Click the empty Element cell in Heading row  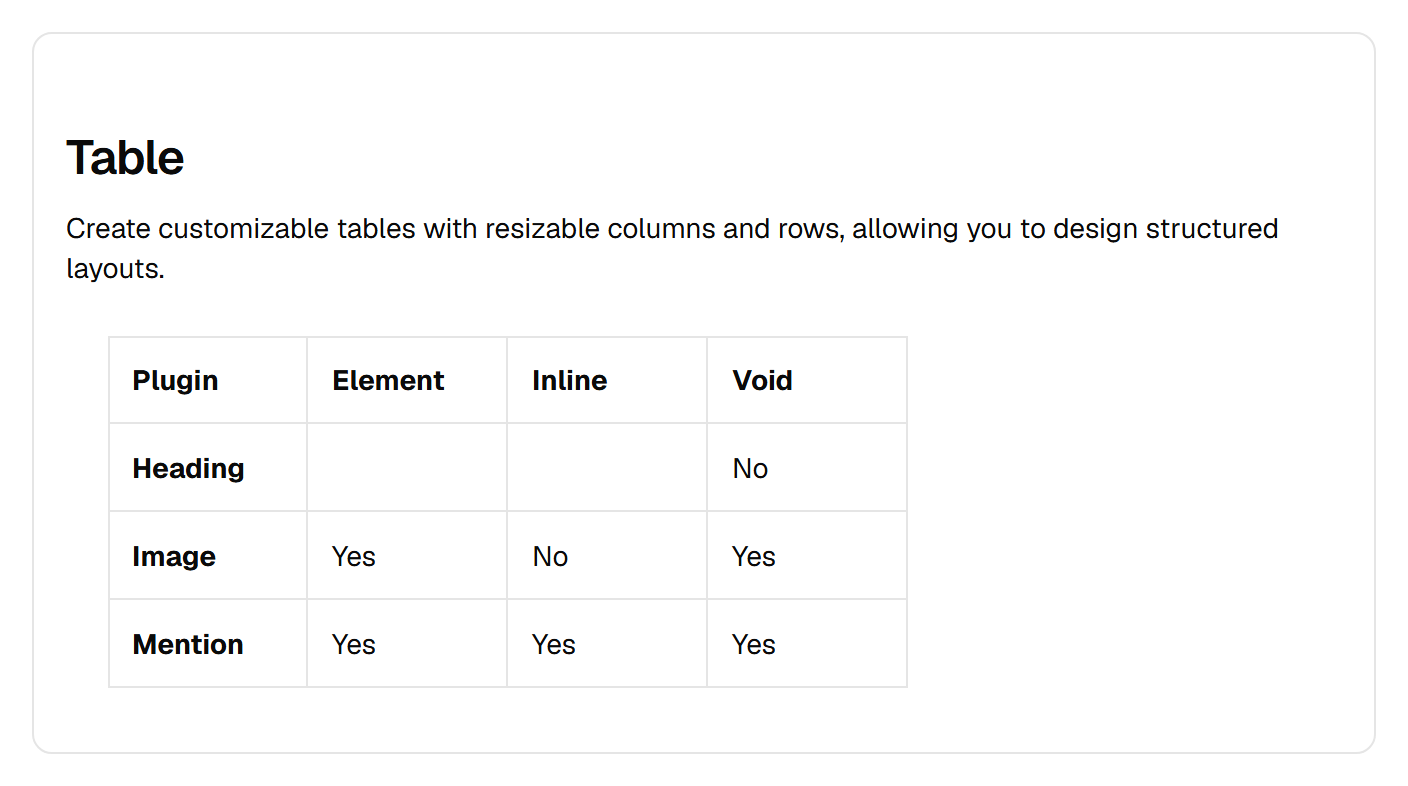coord(407,467)
